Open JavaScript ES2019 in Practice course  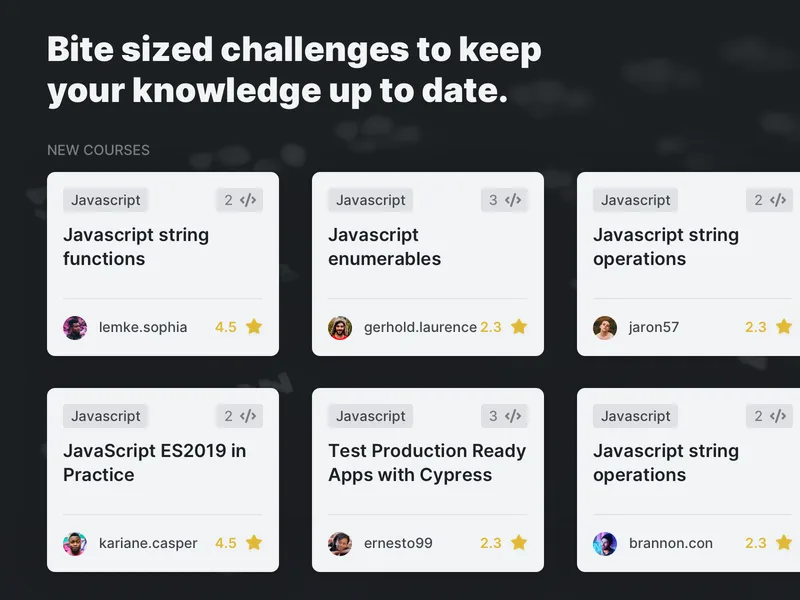(155, 463)
